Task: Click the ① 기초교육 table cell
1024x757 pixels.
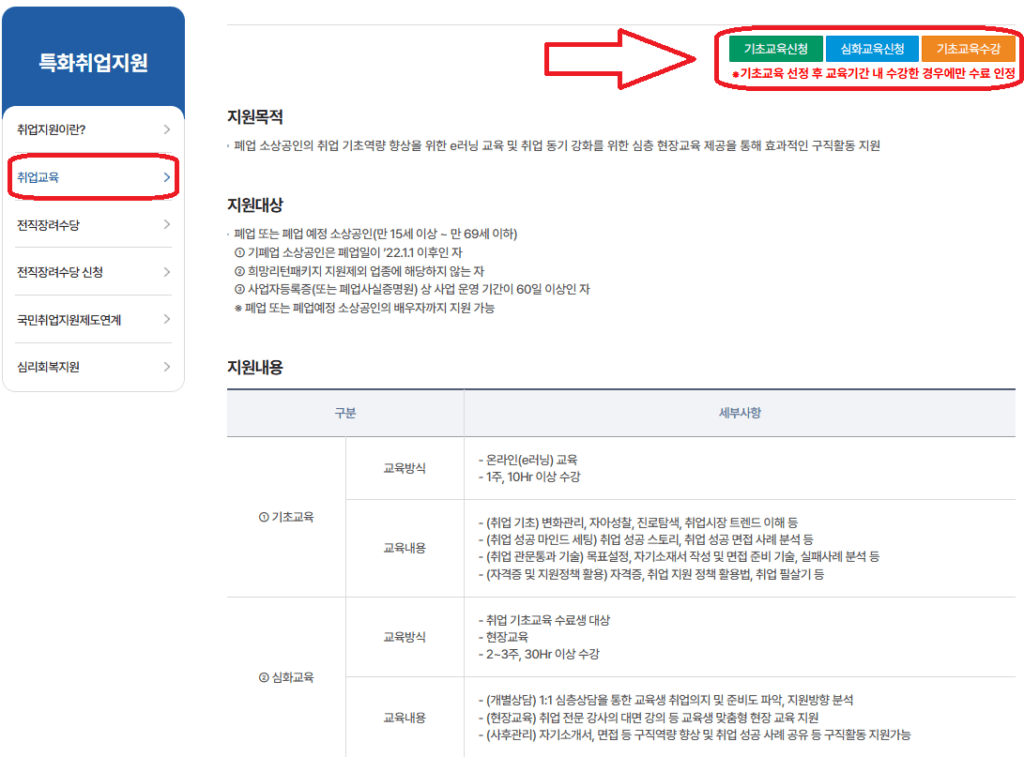Action: pyautogui.click(x=286, y=517)
